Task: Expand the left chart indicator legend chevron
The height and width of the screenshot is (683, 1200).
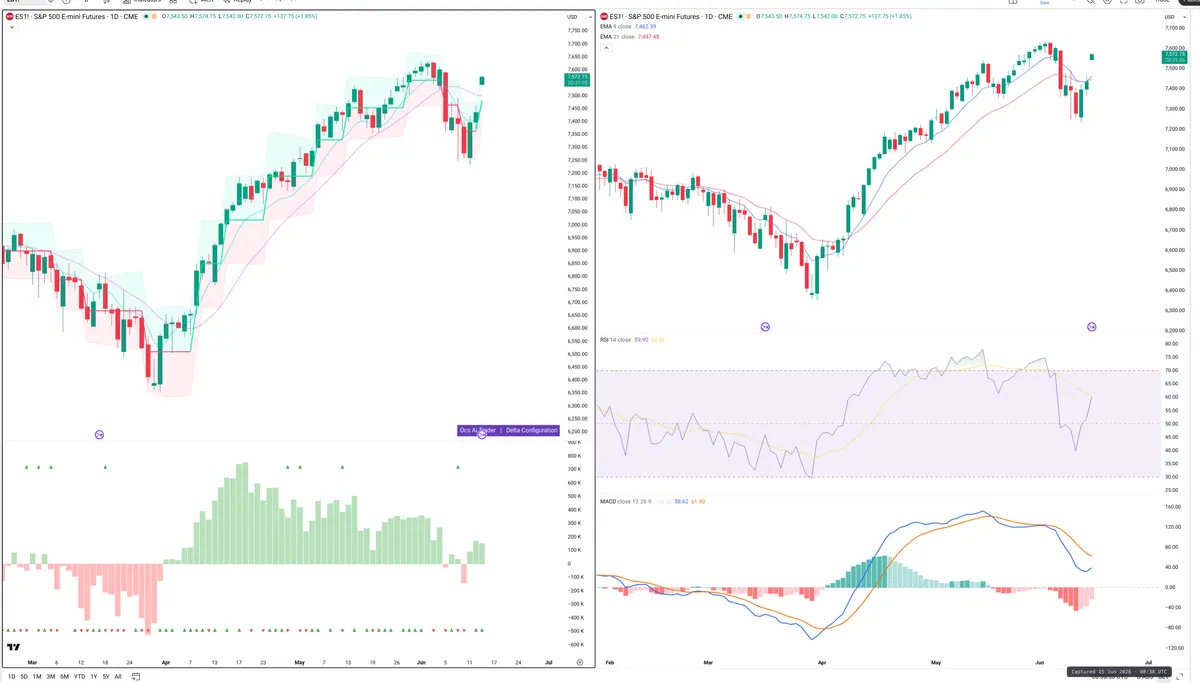Action: coord(12,27)
